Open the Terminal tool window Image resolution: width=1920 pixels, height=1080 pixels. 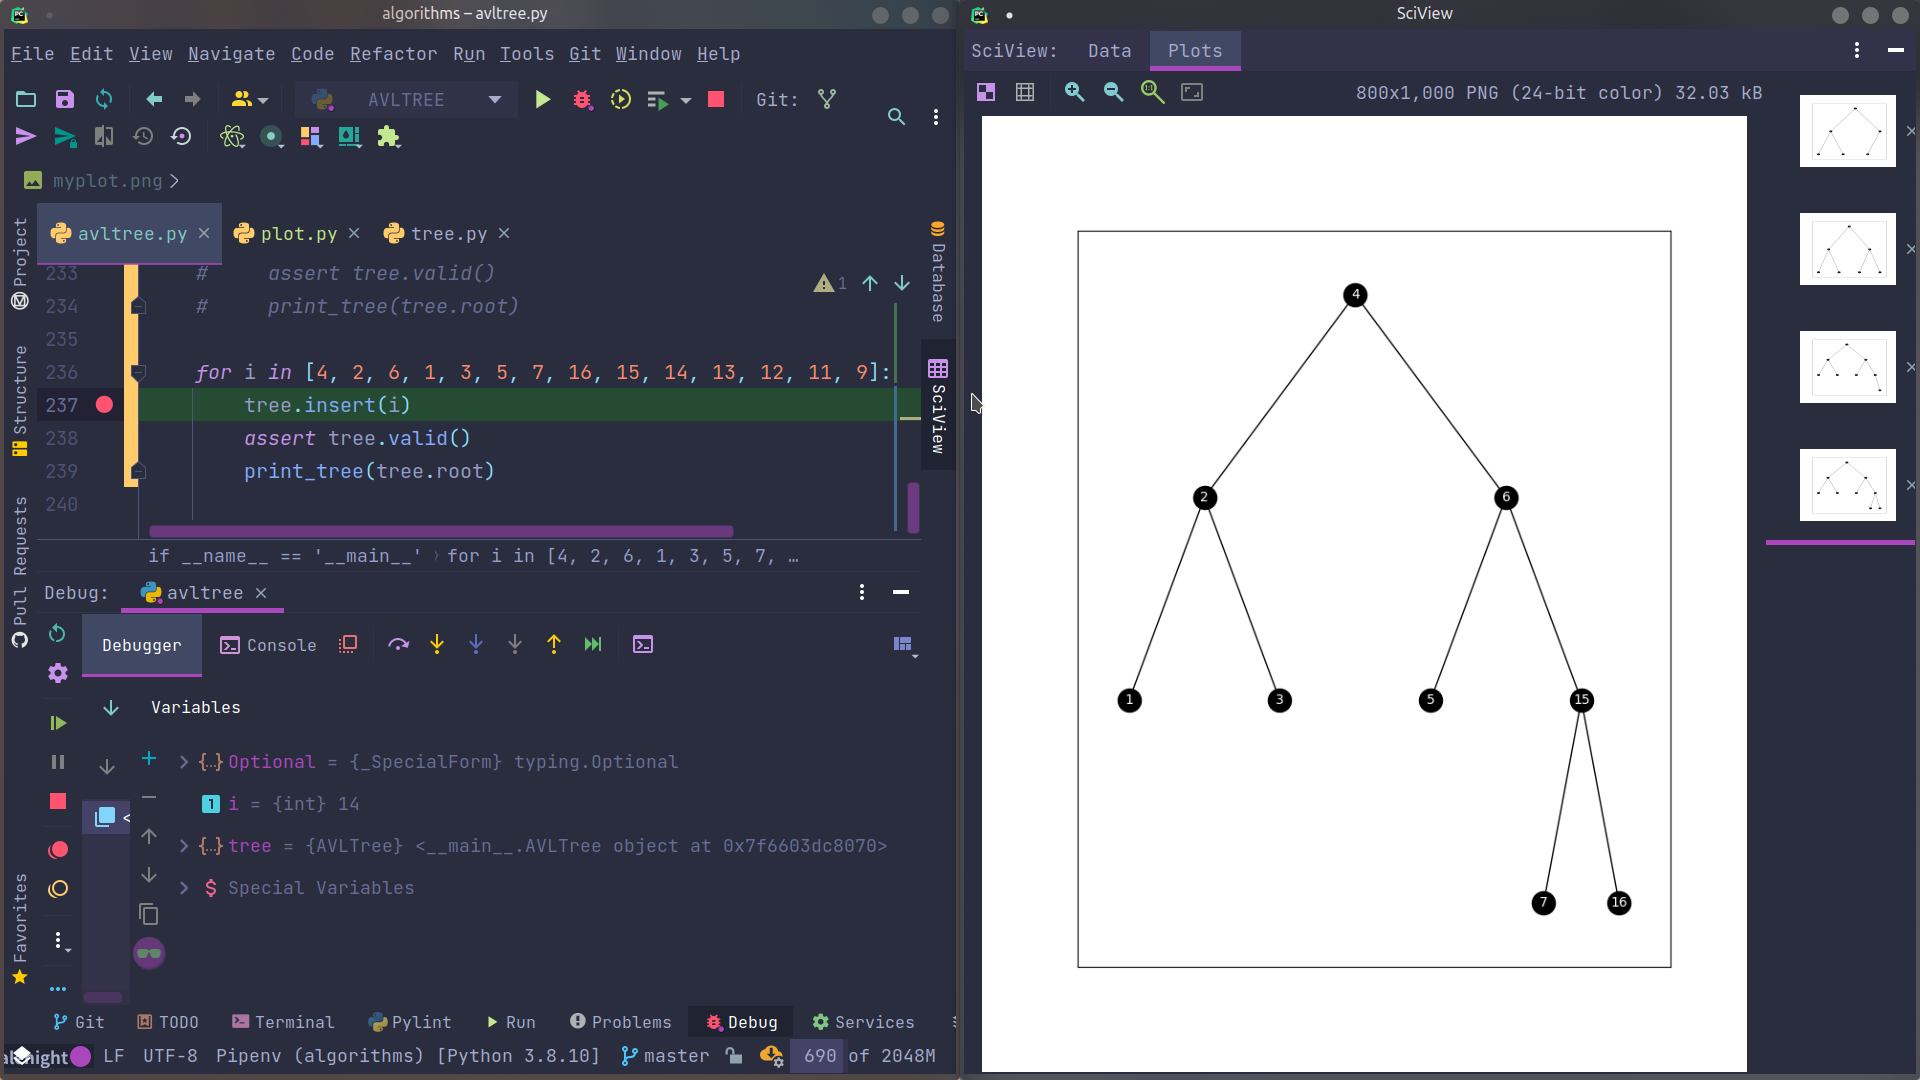click(x=283, y=1022)
